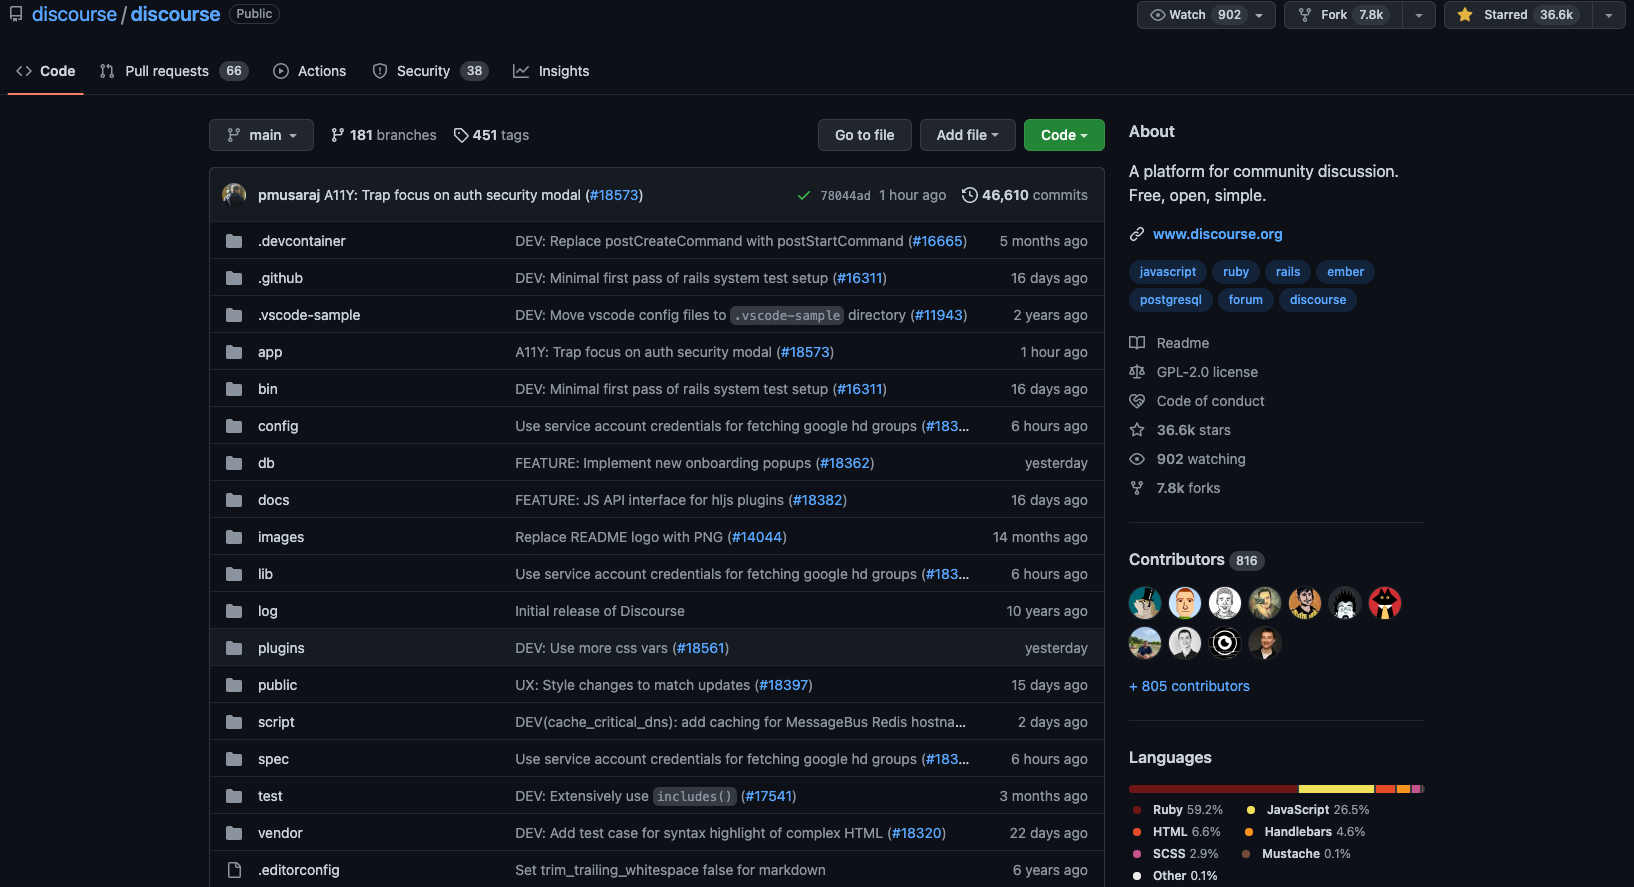Click the book icon next to Readme
This screenshot has width=1634, height=887.
[x=1137, y=343]
